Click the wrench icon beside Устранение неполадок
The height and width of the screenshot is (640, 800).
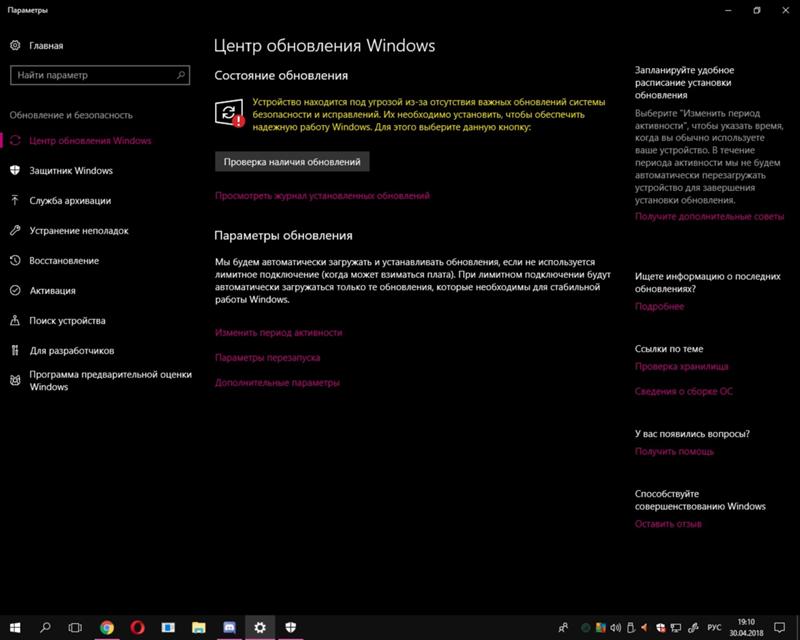pyautogui.click(x=15, y=231)
